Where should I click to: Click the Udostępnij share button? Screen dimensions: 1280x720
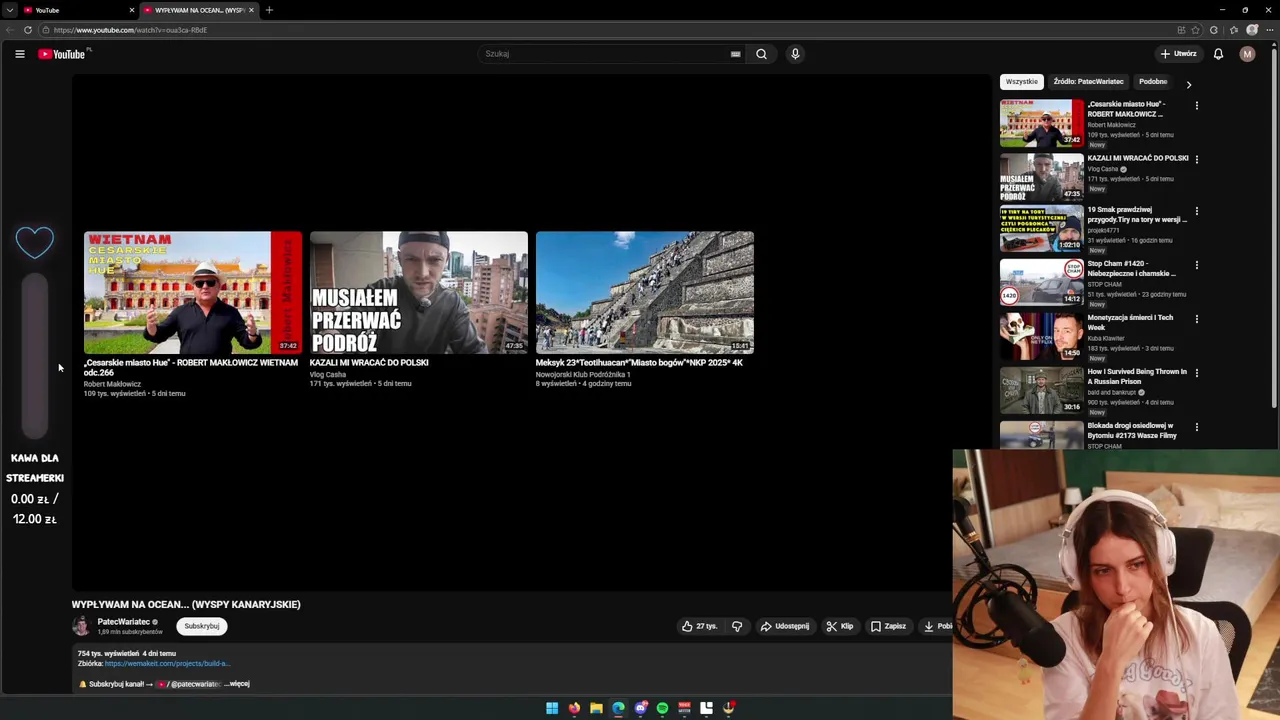point(785,626)
